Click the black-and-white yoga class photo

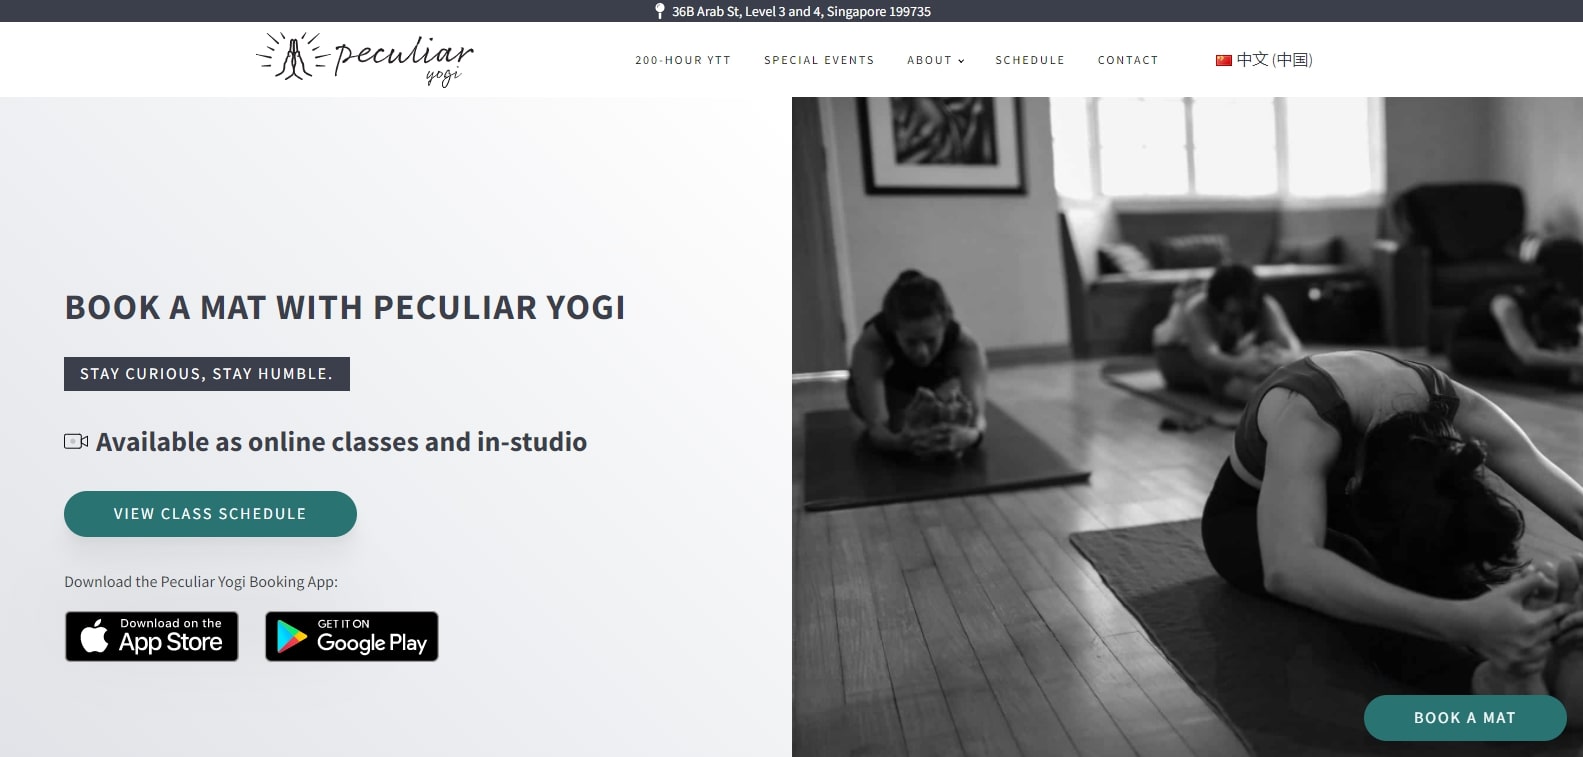click(x=1187, y=427)
